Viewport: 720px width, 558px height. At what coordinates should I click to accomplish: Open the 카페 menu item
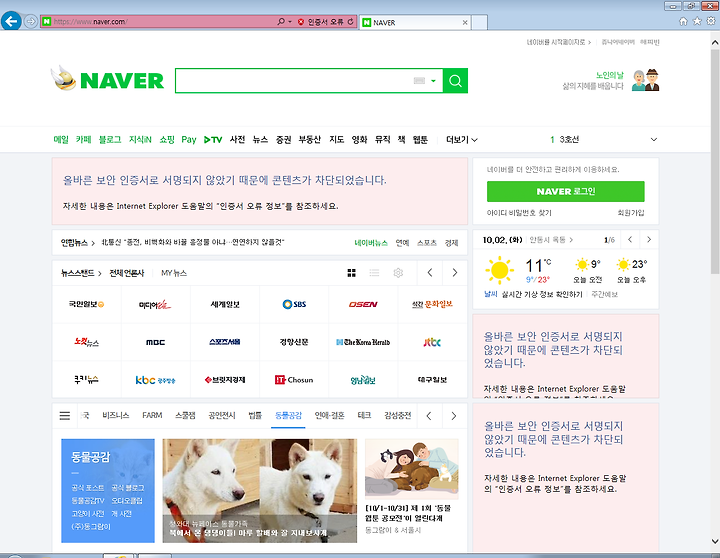84,139
